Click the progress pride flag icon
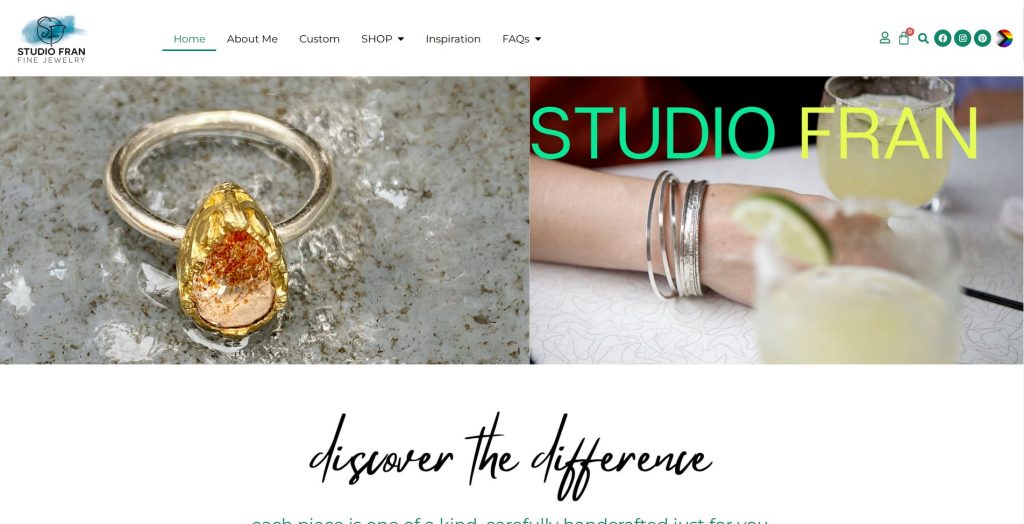Viewport: 1024px width, 524px height. [1004, 39]
